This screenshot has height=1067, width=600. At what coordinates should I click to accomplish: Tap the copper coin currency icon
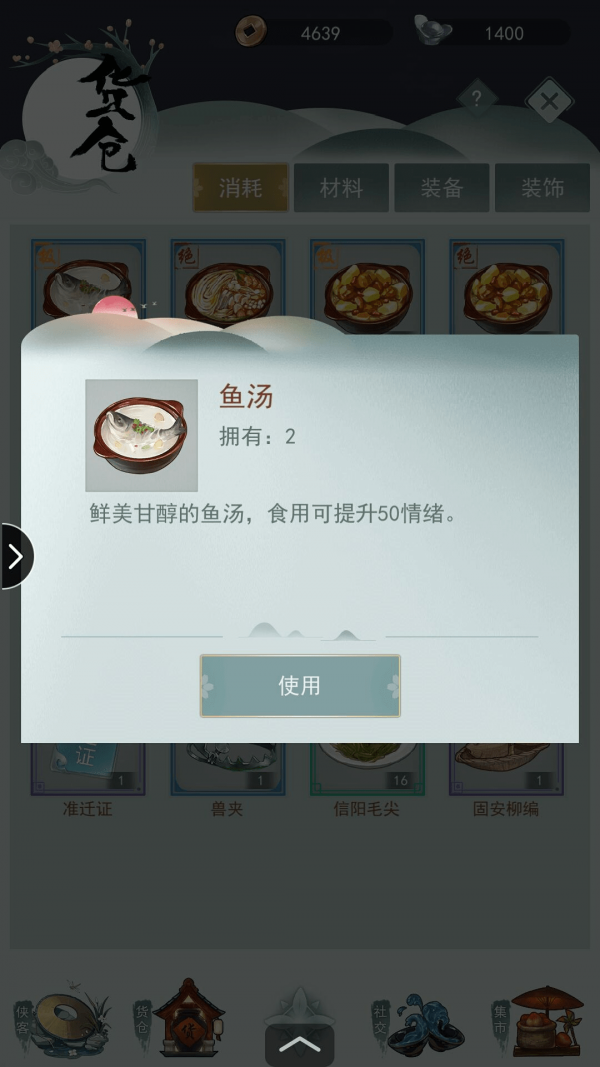pos(251,31)
